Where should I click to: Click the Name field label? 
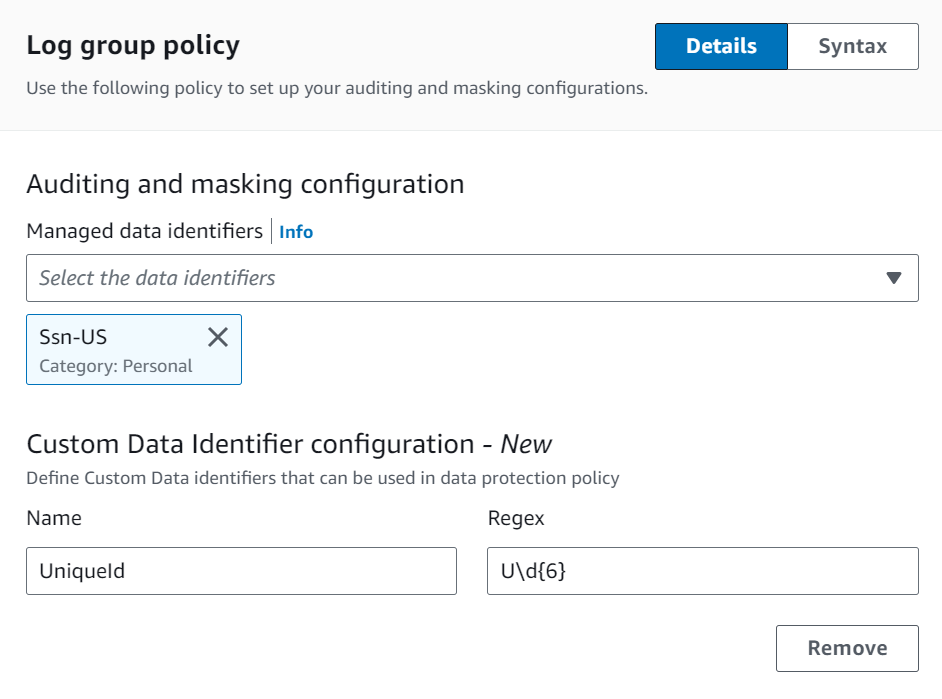[54, 518]
